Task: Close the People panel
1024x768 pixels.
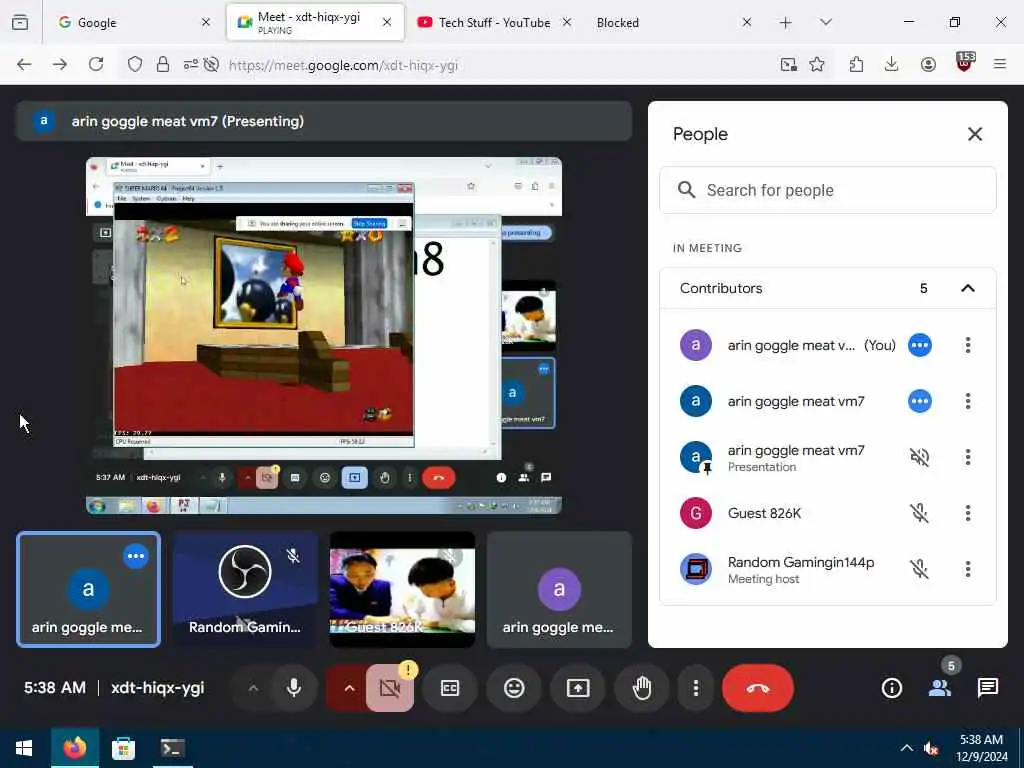Action: coord(975,134)
